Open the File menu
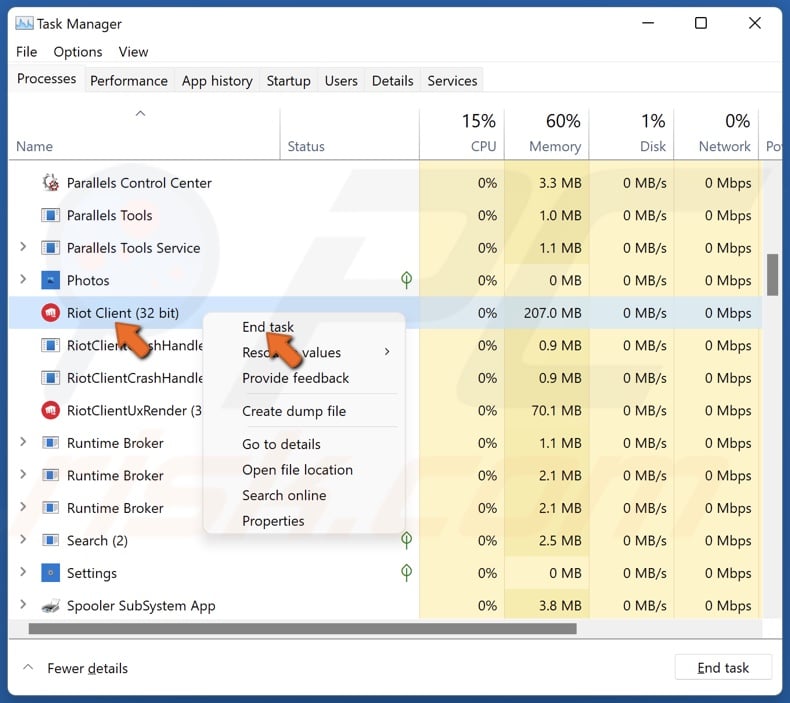 26,52
